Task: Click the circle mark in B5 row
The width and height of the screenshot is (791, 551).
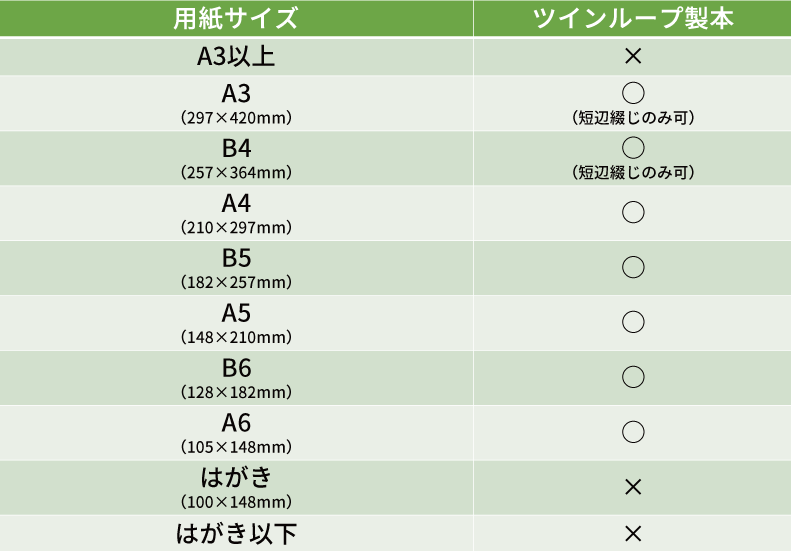Action: click(x=632, y=267)
